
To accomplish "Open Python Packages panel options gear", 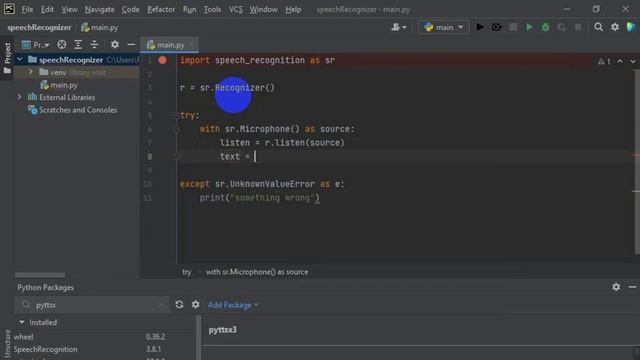I will [x=616, y=287].
